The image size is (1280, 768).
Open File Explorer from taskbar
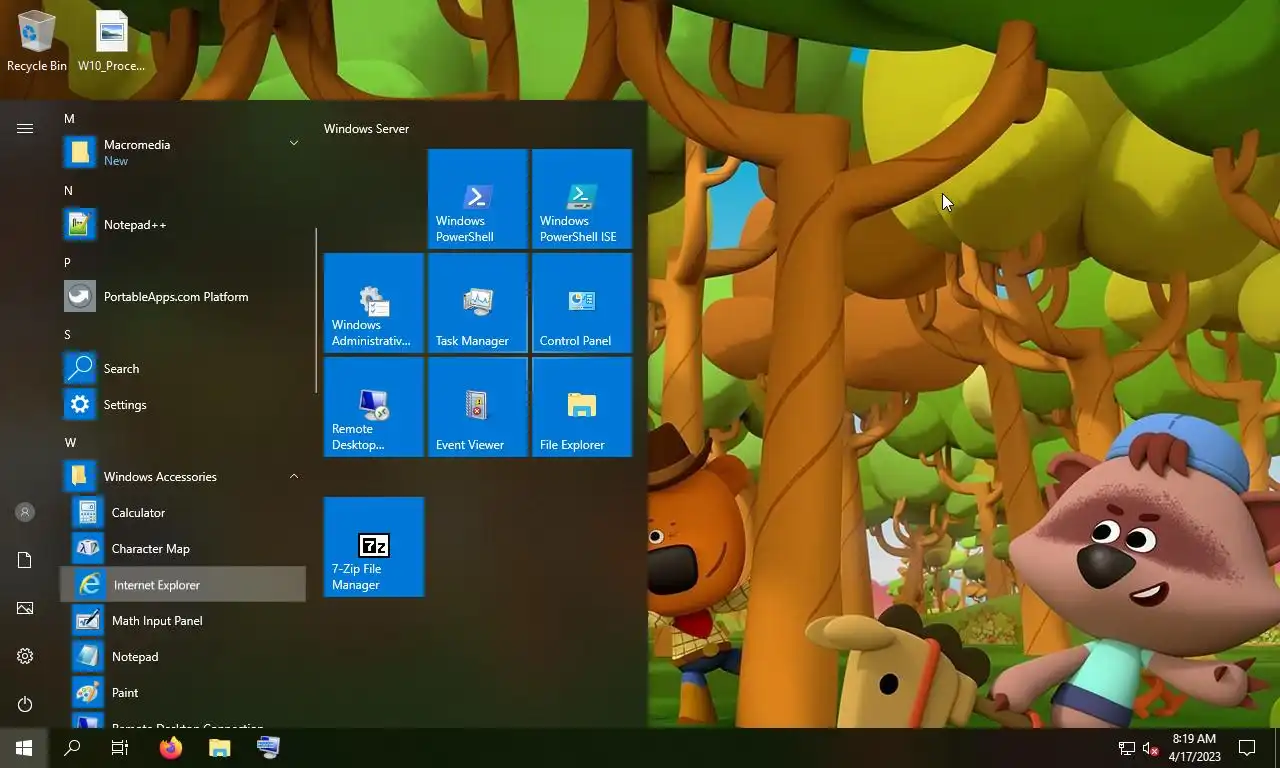[x=219, y=748]
